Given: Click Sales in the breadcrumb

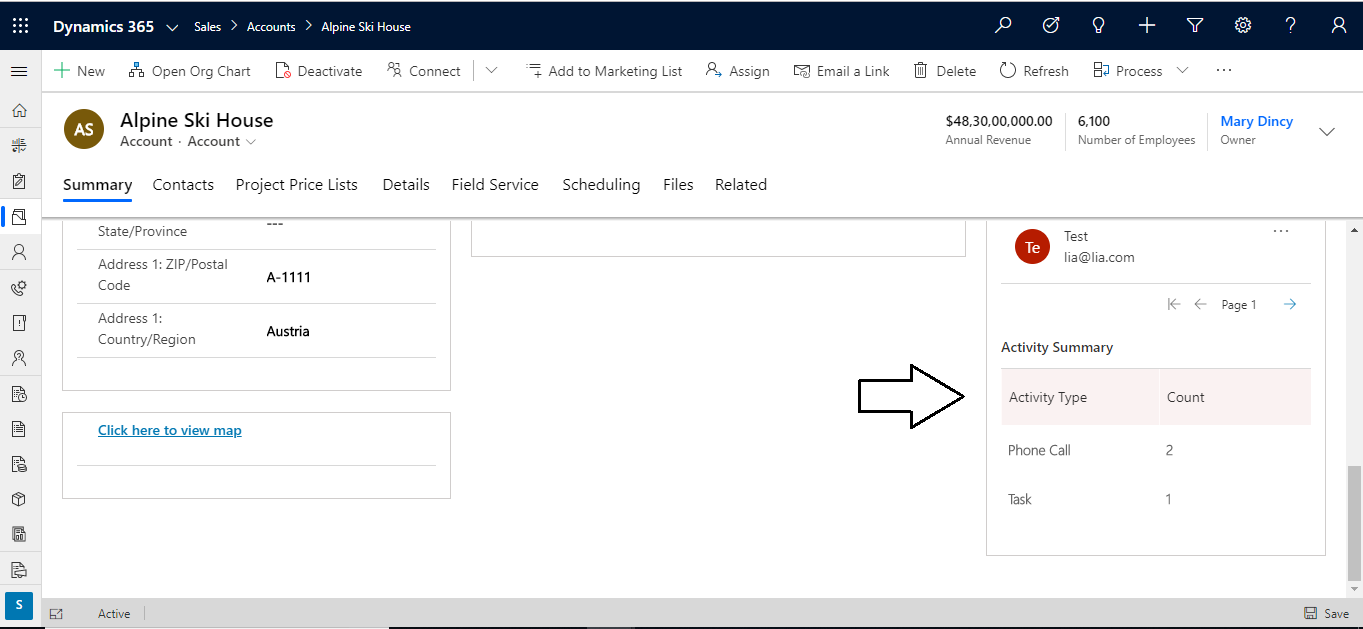Looking at the screenshot, I should pos(207,27).
